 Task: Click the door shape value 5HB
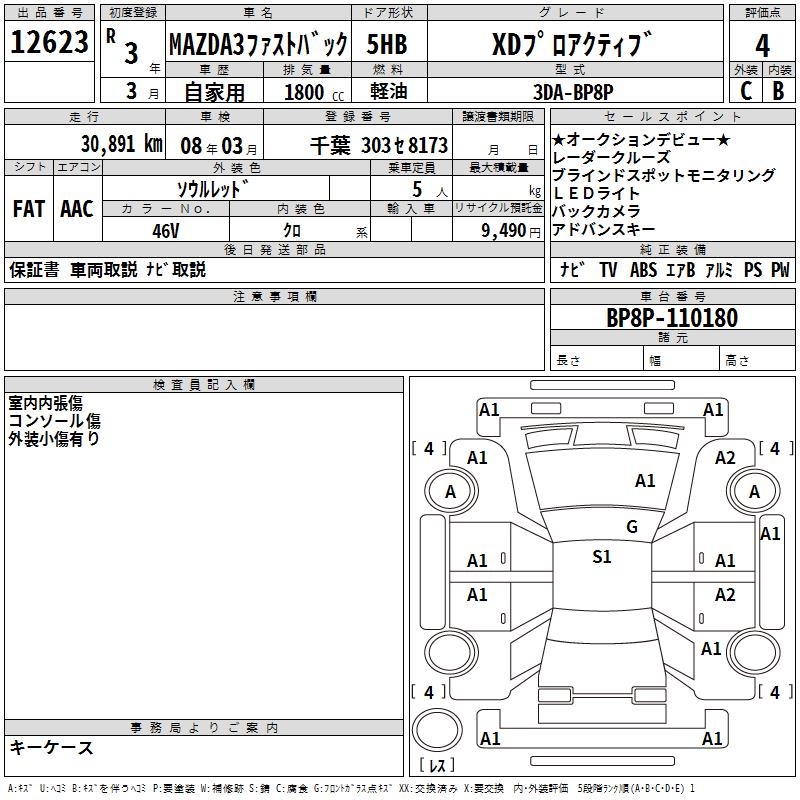click(387, 44)
